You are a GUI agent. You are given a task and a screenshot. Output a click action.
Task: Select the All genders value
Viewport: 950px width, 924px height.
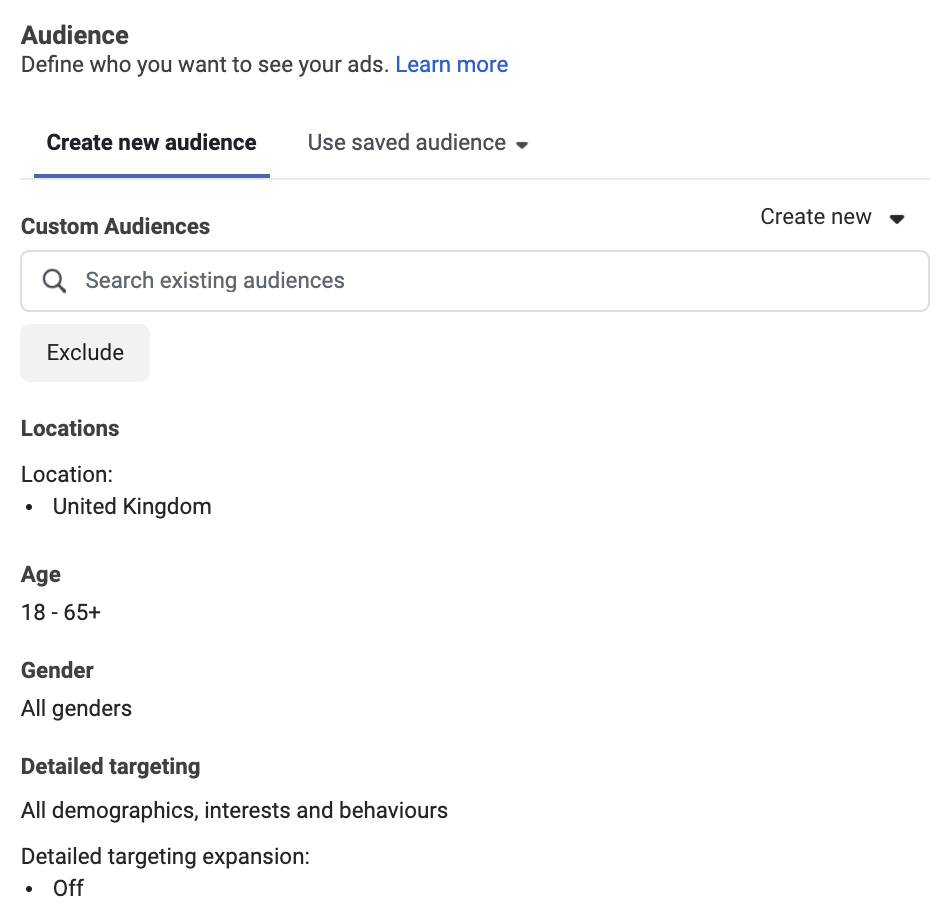[76, 709]
